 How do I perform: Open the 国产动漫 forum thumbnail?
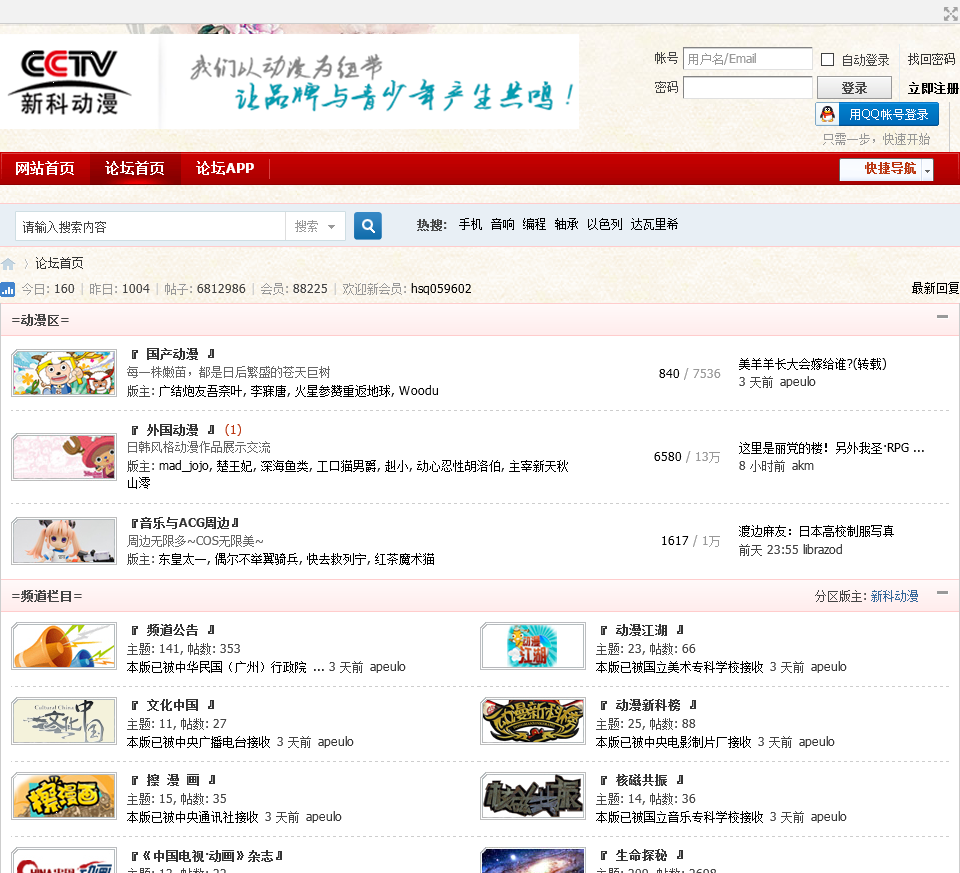tap(64, 373)
